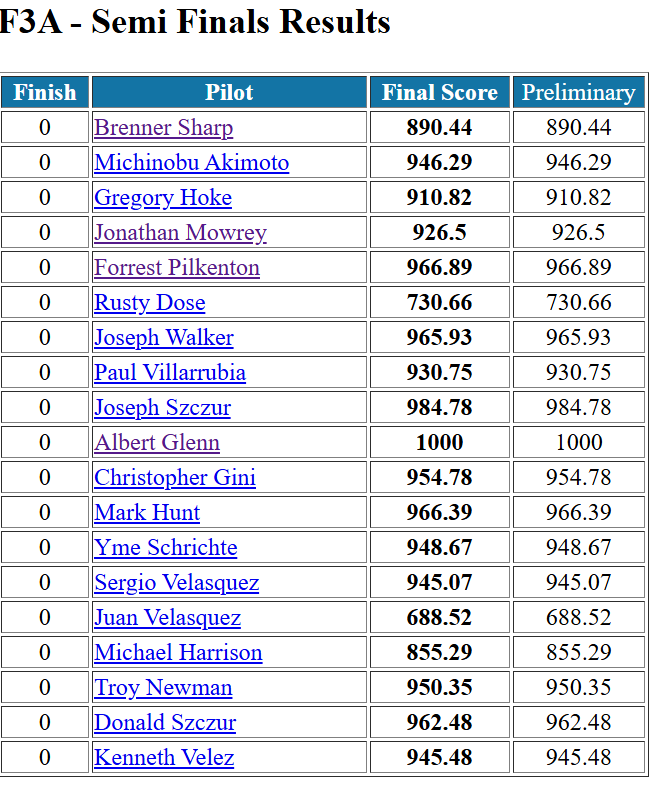Viewport: 663px width, 788px height.
Task: Open Juan Velasquez's pilot link
Action: pos(167,618)
